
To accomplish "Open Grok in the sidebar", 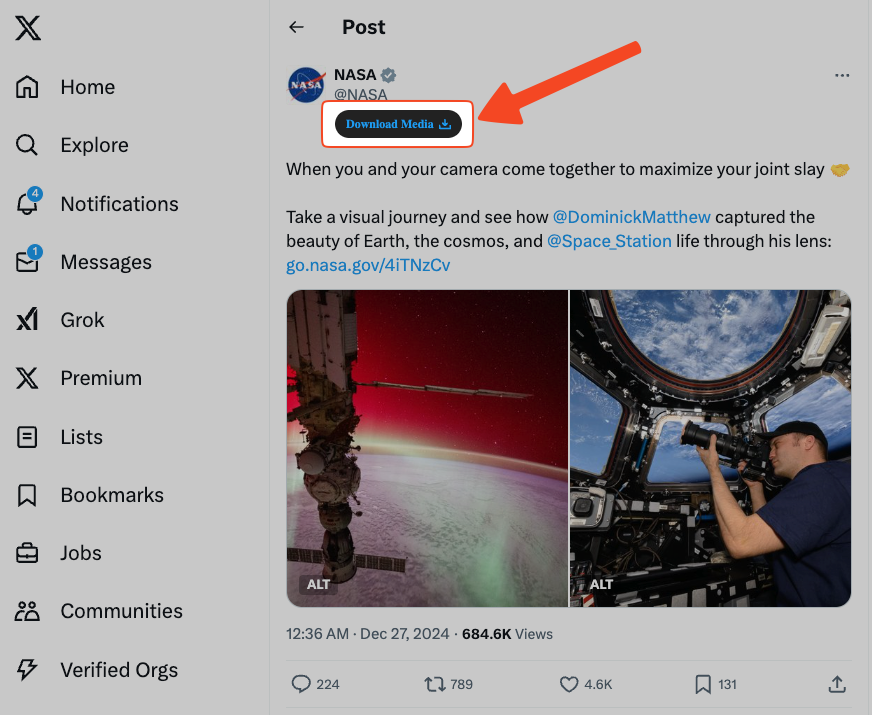I will [82, 320].
